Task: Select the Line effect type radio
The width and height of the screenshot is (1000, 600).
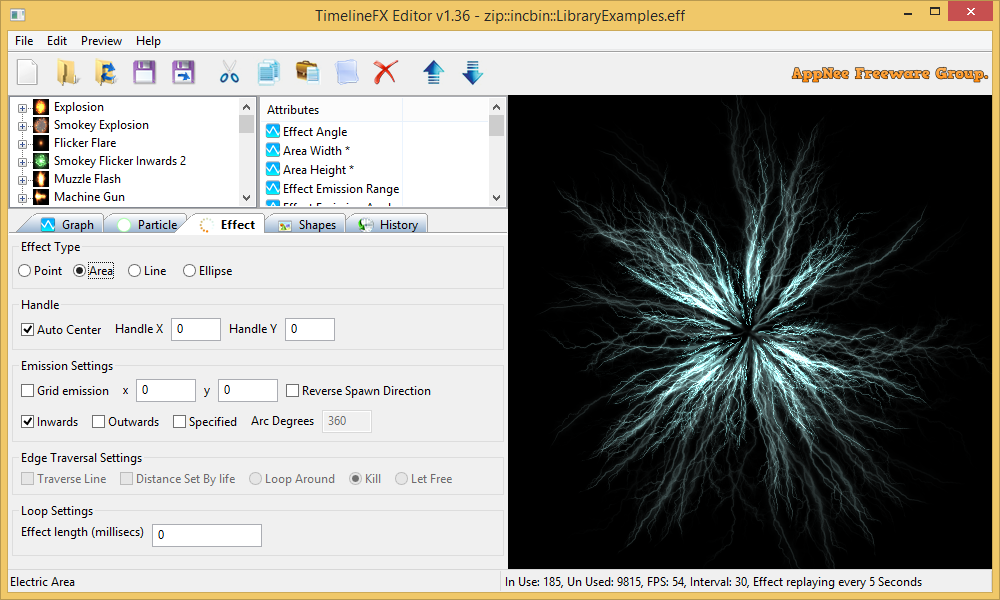Action: 134,271
